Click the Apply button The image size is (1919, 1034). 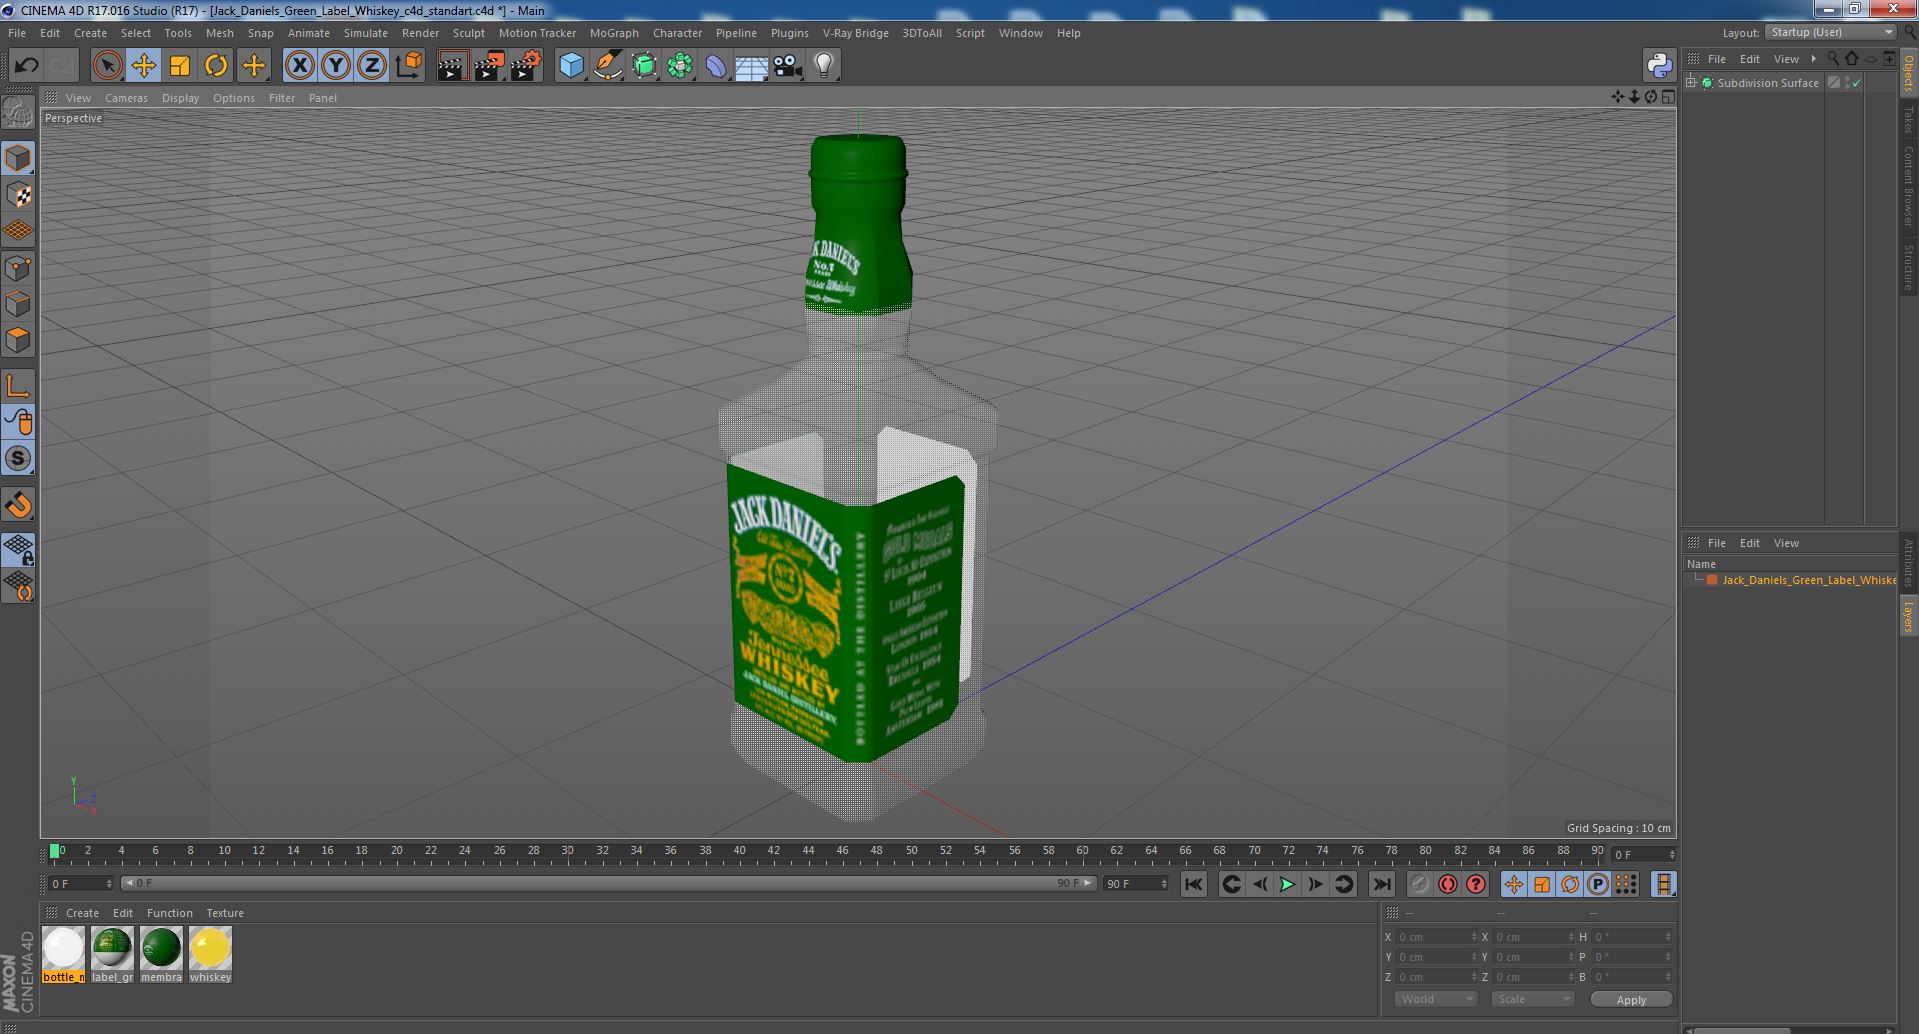[1631, 999]
